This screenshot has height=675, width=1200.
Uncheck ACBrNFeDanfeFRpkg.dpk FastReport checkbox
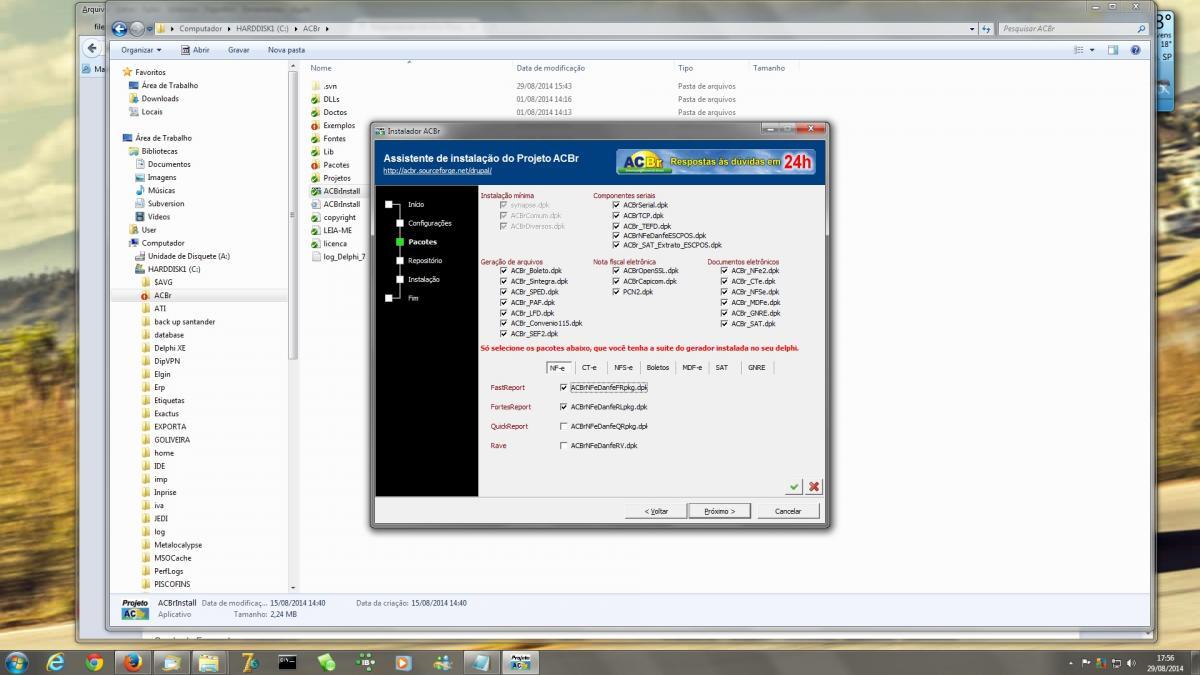tap(564, 387)
